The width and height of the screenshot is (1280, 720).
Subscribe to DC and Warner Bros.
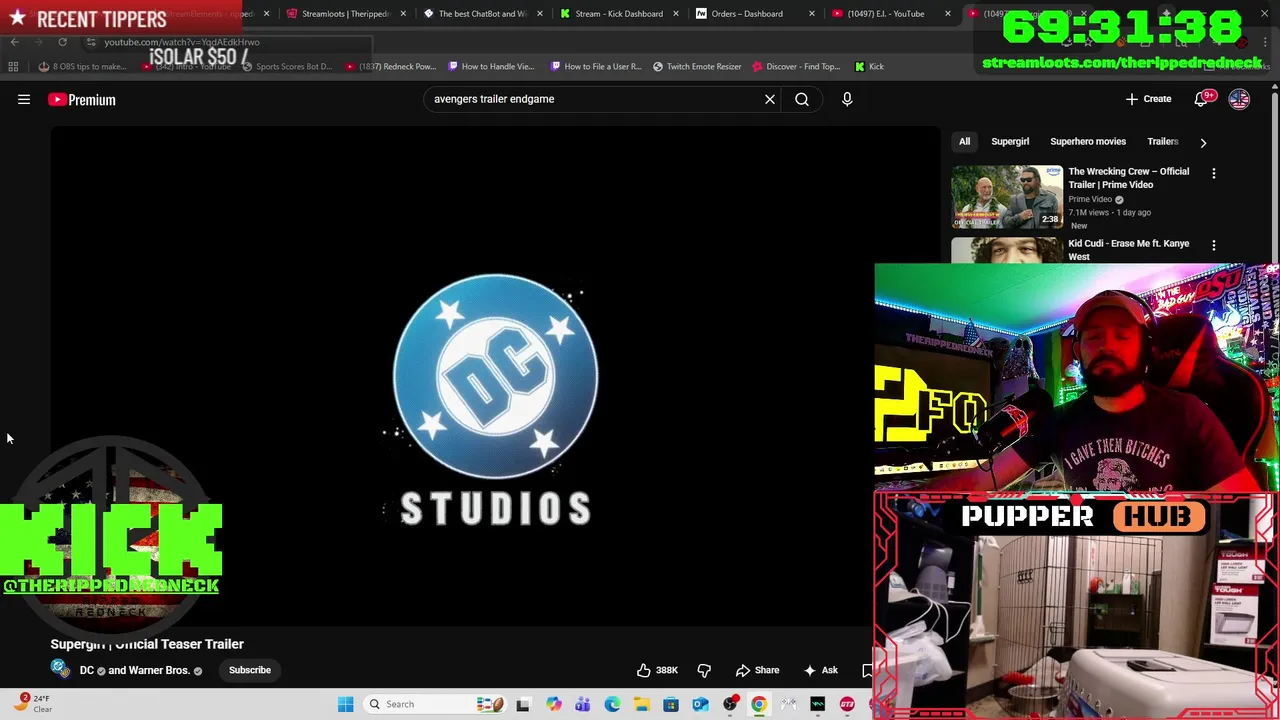(250, 670)
